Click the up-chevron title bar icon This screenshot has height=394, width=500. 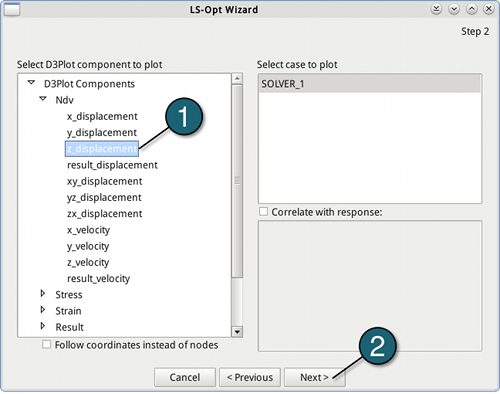[471, 9]
